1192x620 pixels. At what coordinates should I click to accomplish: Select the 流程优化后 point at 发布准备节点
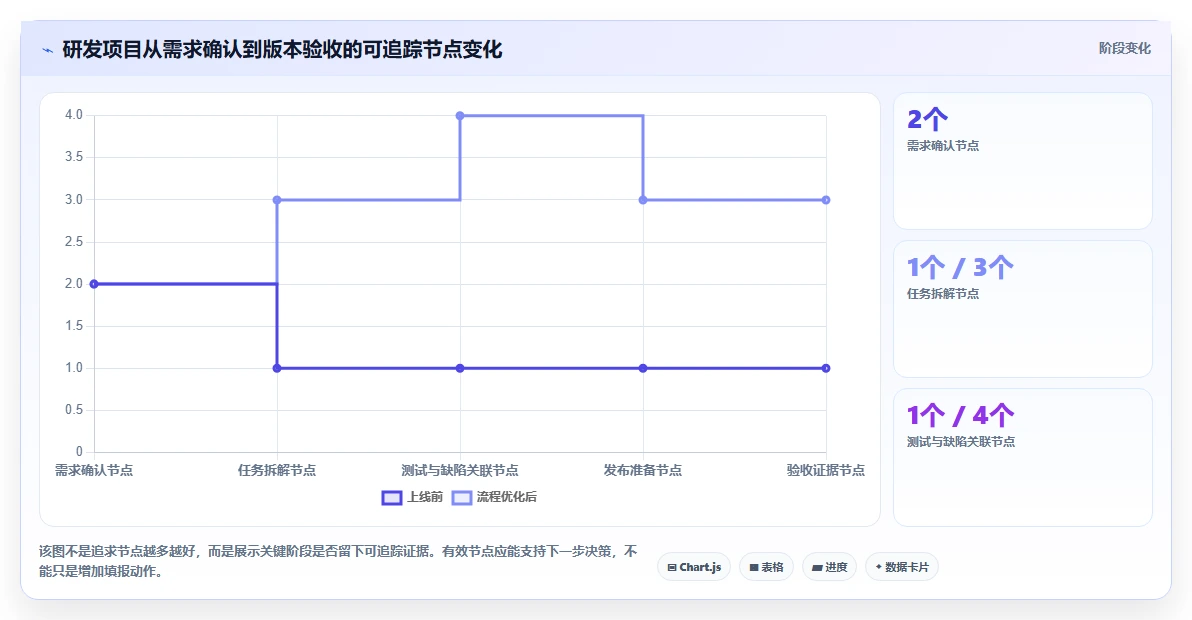[x=643, y=200]
